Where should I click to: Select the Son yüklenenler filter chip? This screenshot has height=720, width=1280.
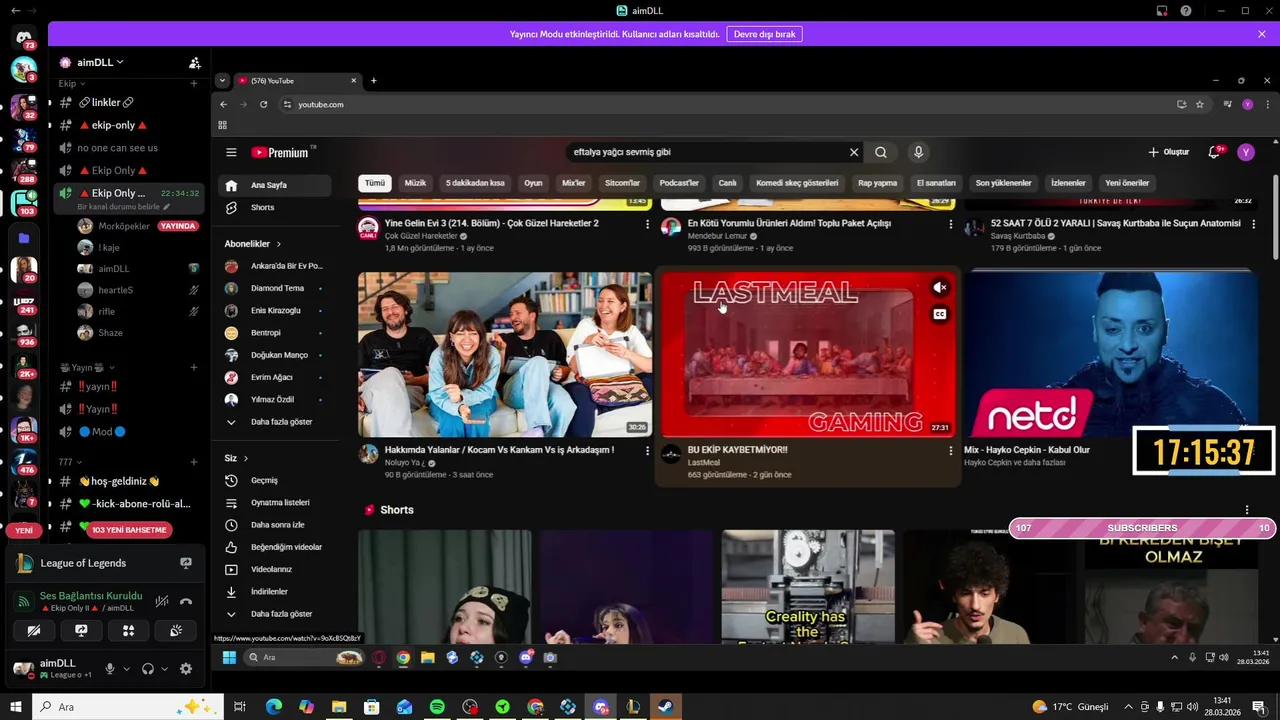coord(1003,183)
